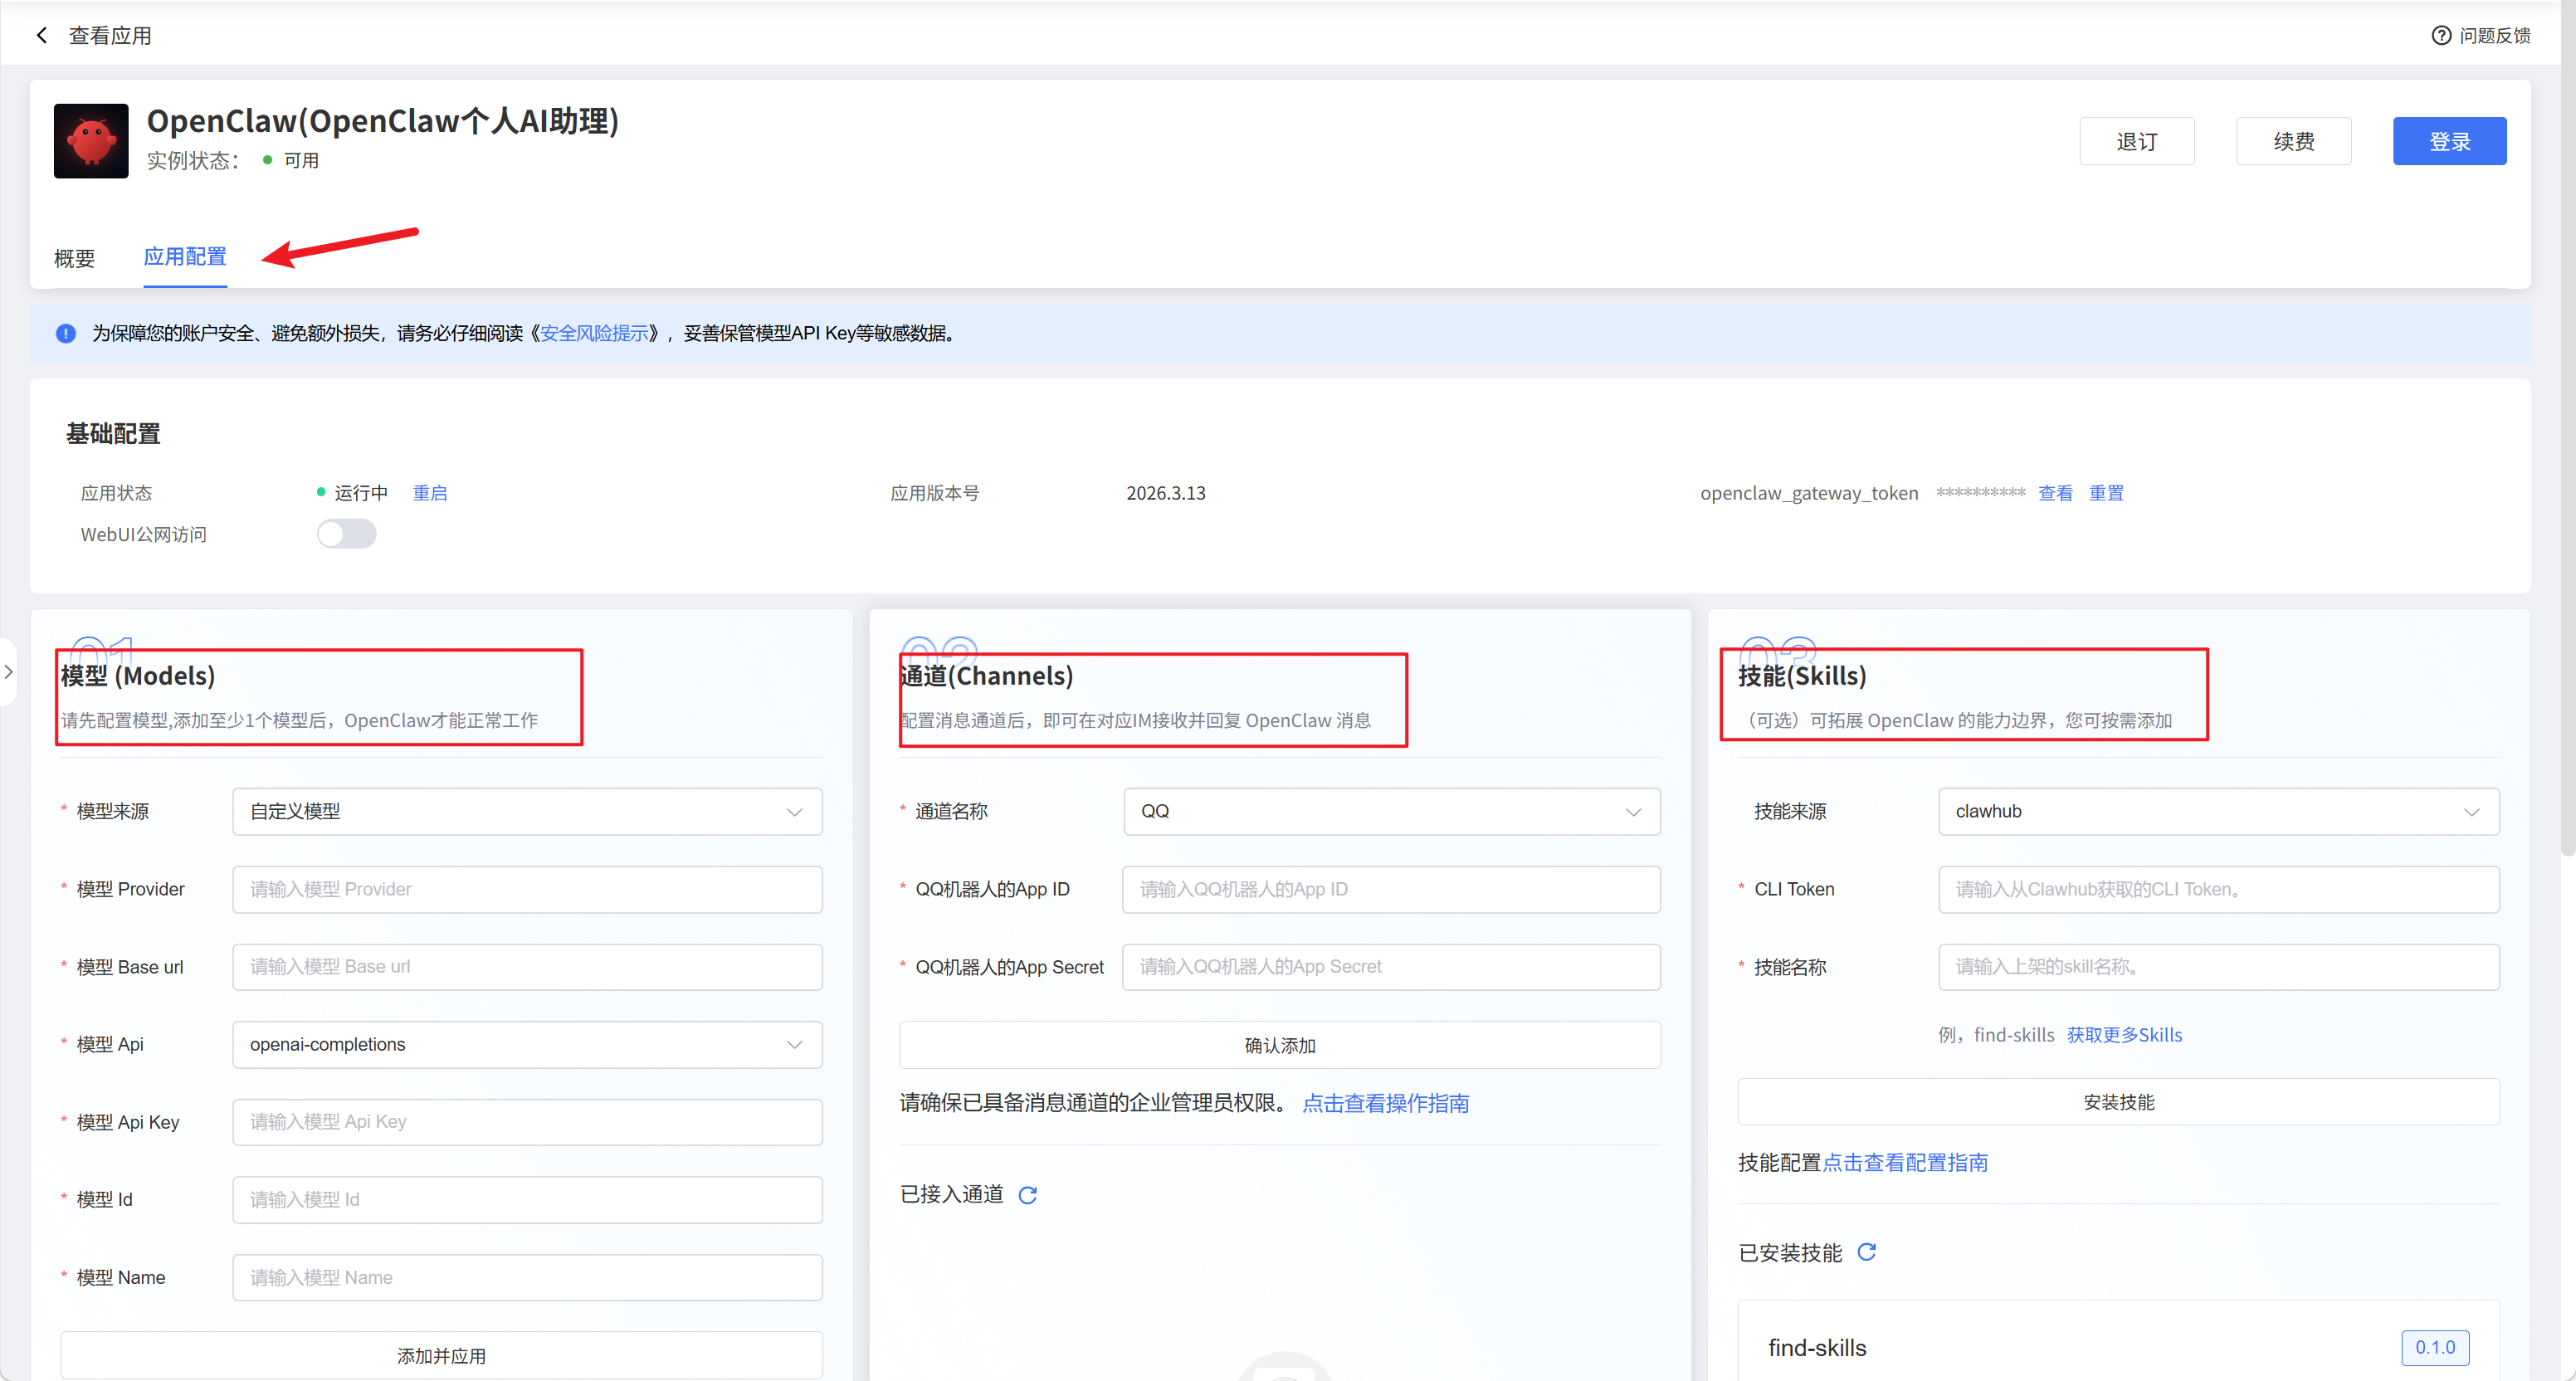Expand the 技能来源 clawhub dropdown
Image resolution: width=2576 pixels, height=1381 pixels.
[2218, 811]
